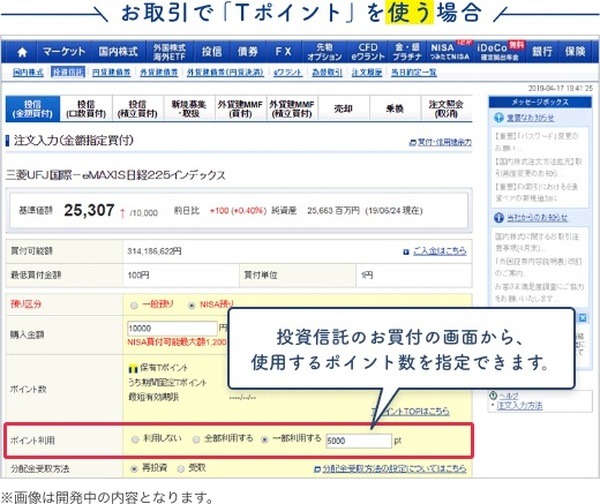This screenshot has height=504, width=600.
Task: Switch to the 外貨建MMF(買付) tab
Action: tap(240, 109)
